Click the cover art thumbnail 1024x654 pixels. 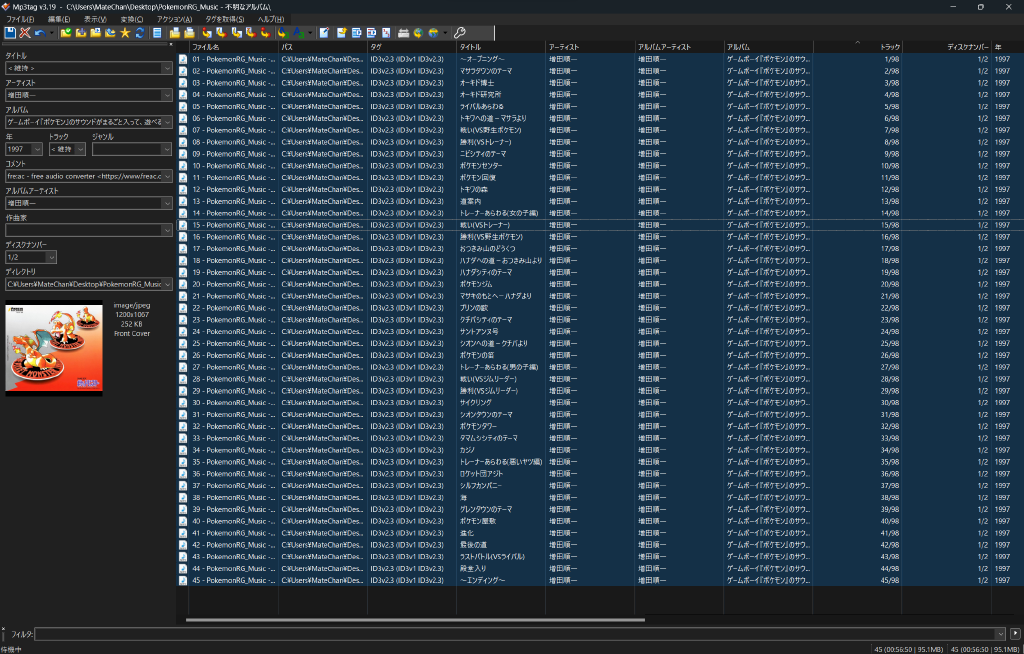(56, 347)
